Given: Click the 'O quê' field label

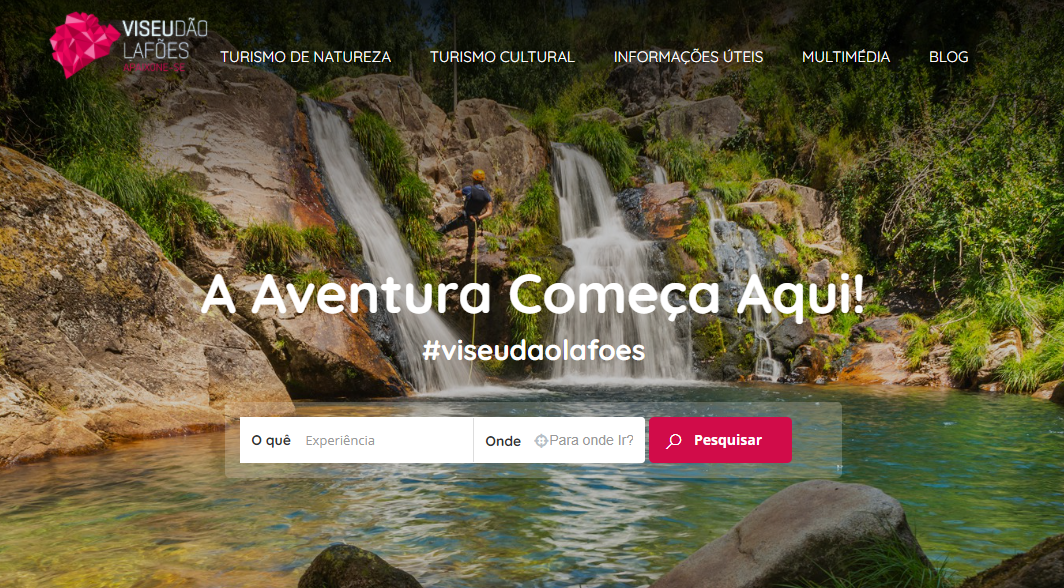Looking at the screenshot, I should (271, 440).
